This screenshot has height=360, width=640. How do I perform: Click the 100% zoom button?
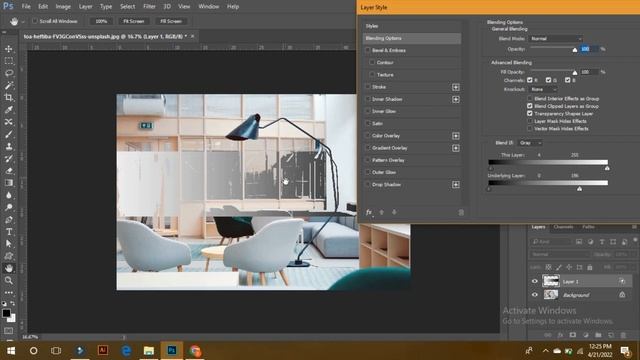coord(101,21)
